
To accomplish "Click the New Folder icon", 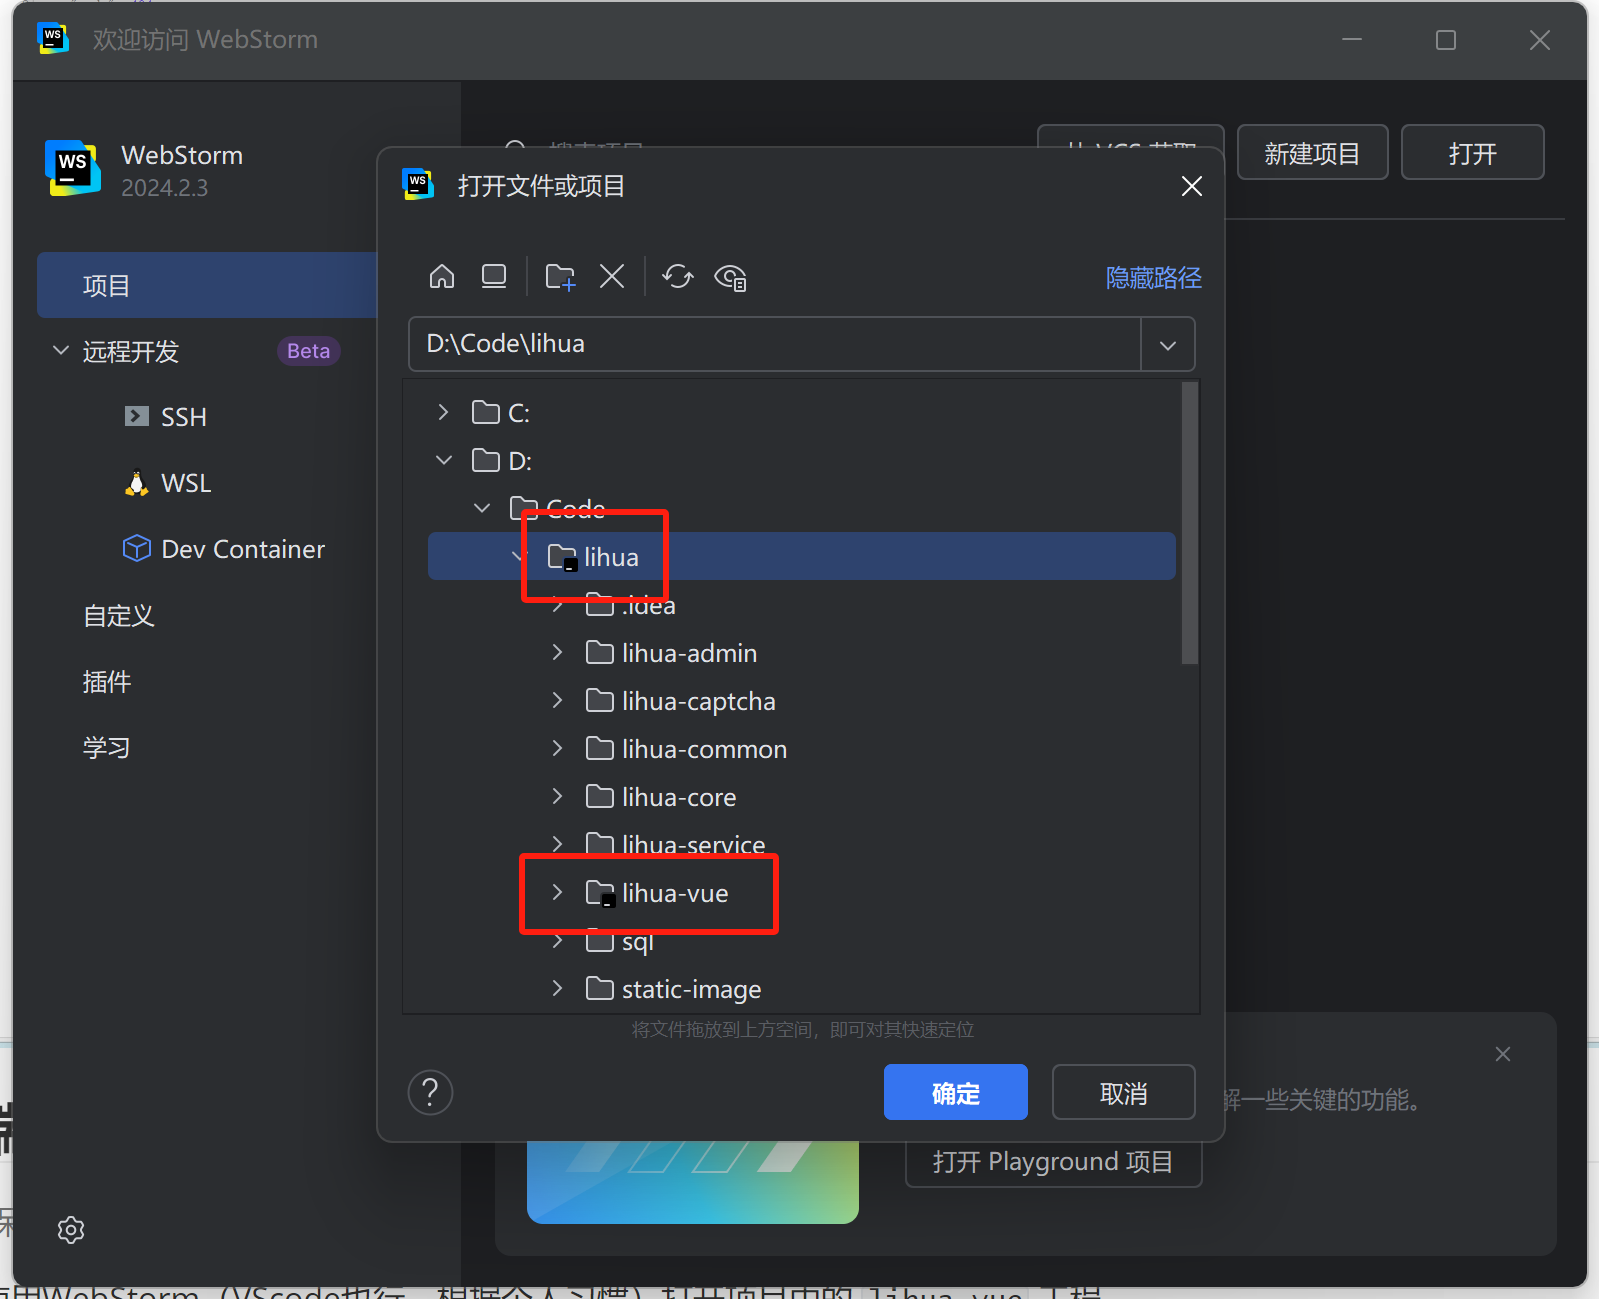I will click(x=560, y=277).
